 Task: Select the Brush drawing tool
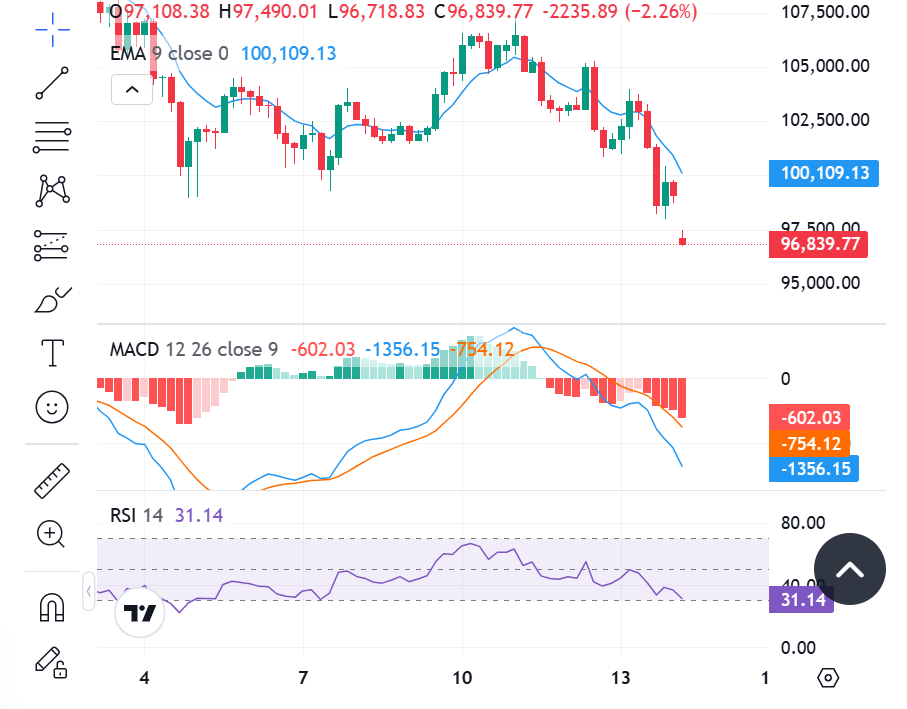pyautogui.click(x=52, y=299)
